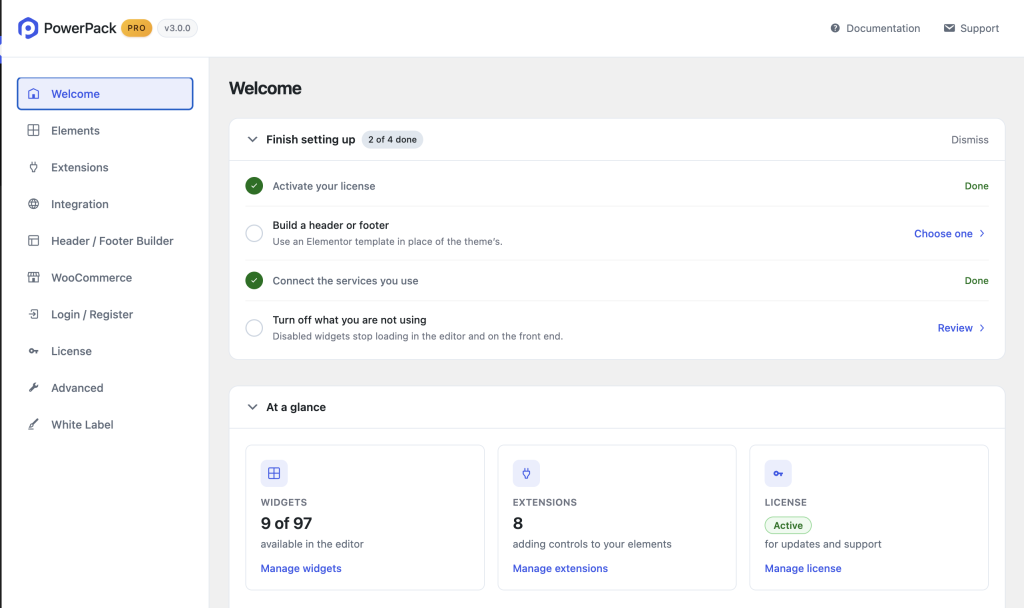The height and width of the screenshot is (608, 1024).
Task: Click the Support envelope icon
Action: click(x=949, y=28)
